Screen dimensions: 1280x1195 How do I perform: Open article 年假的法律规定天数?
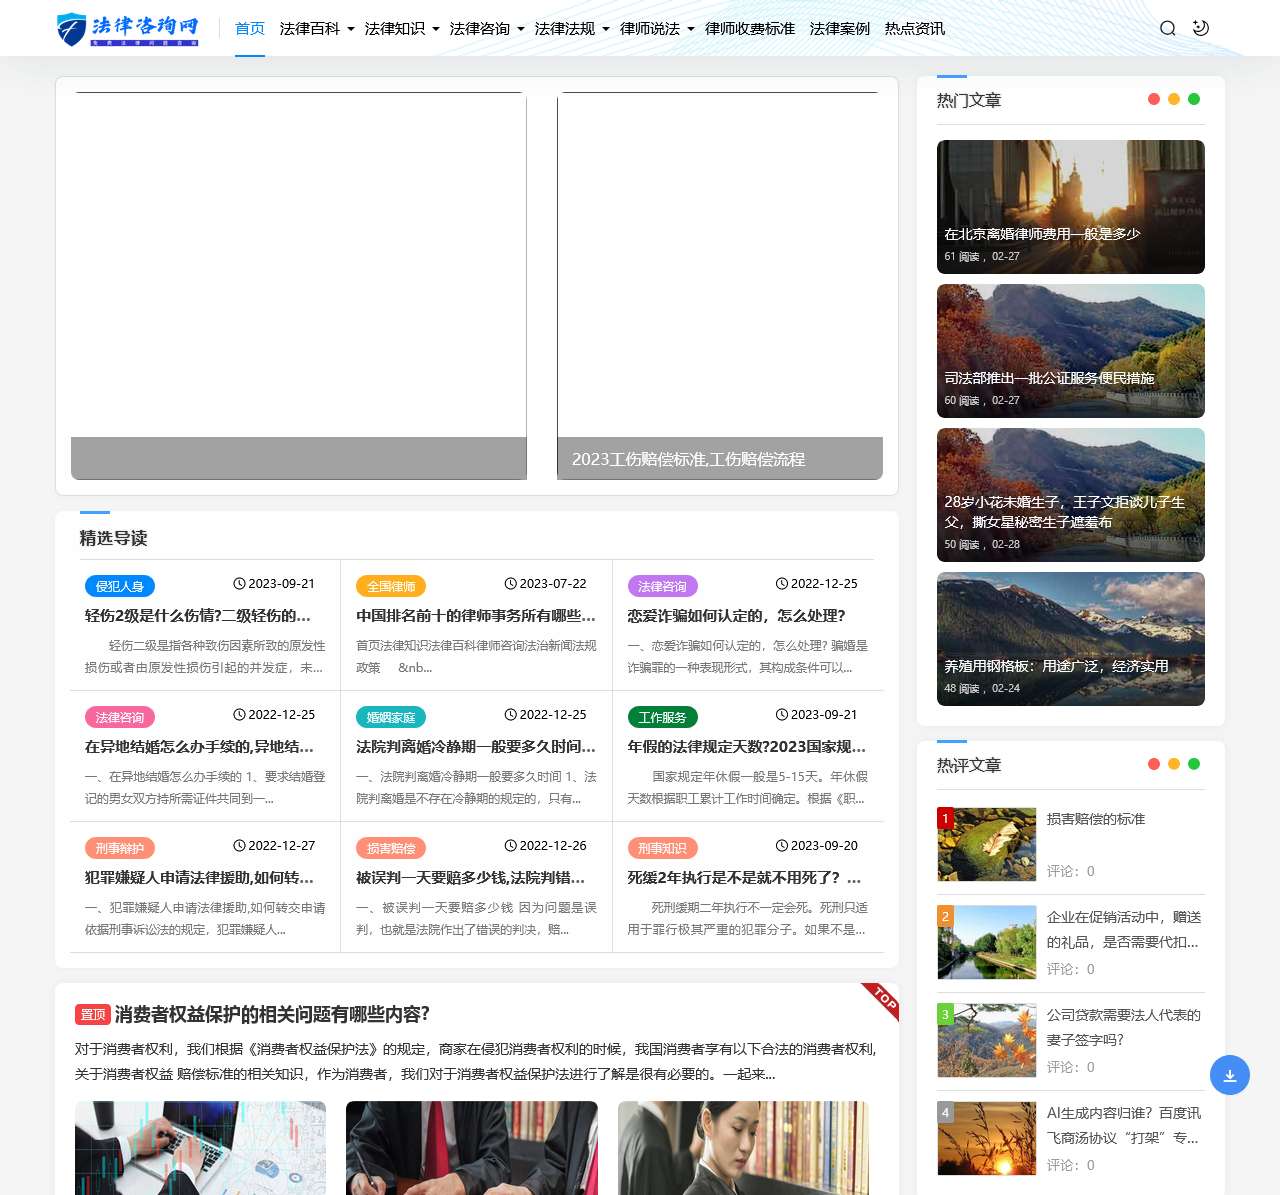747,747
